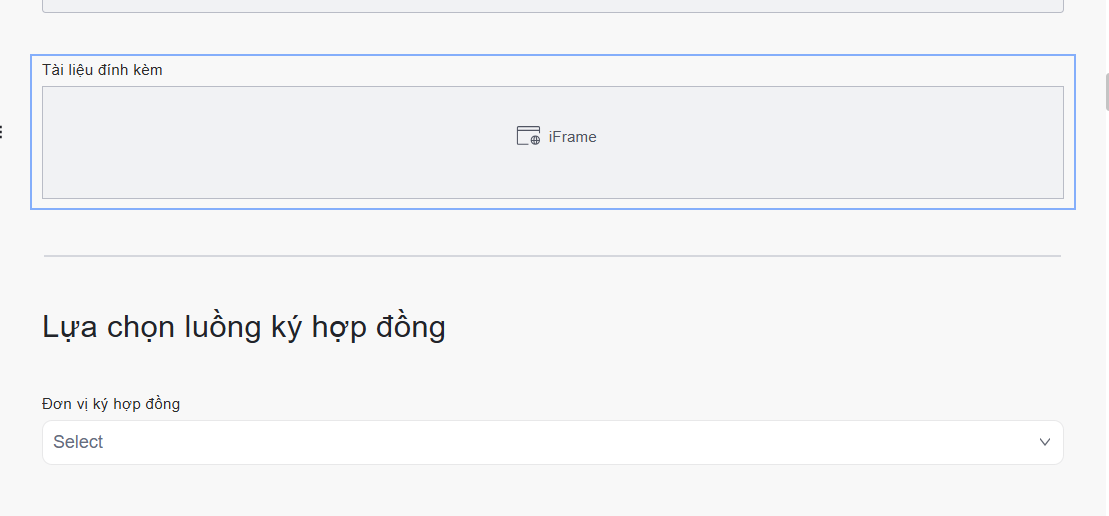Click the Select placeholder text
This screenshot has height=516, width=1109.
[x=79, y=442]
